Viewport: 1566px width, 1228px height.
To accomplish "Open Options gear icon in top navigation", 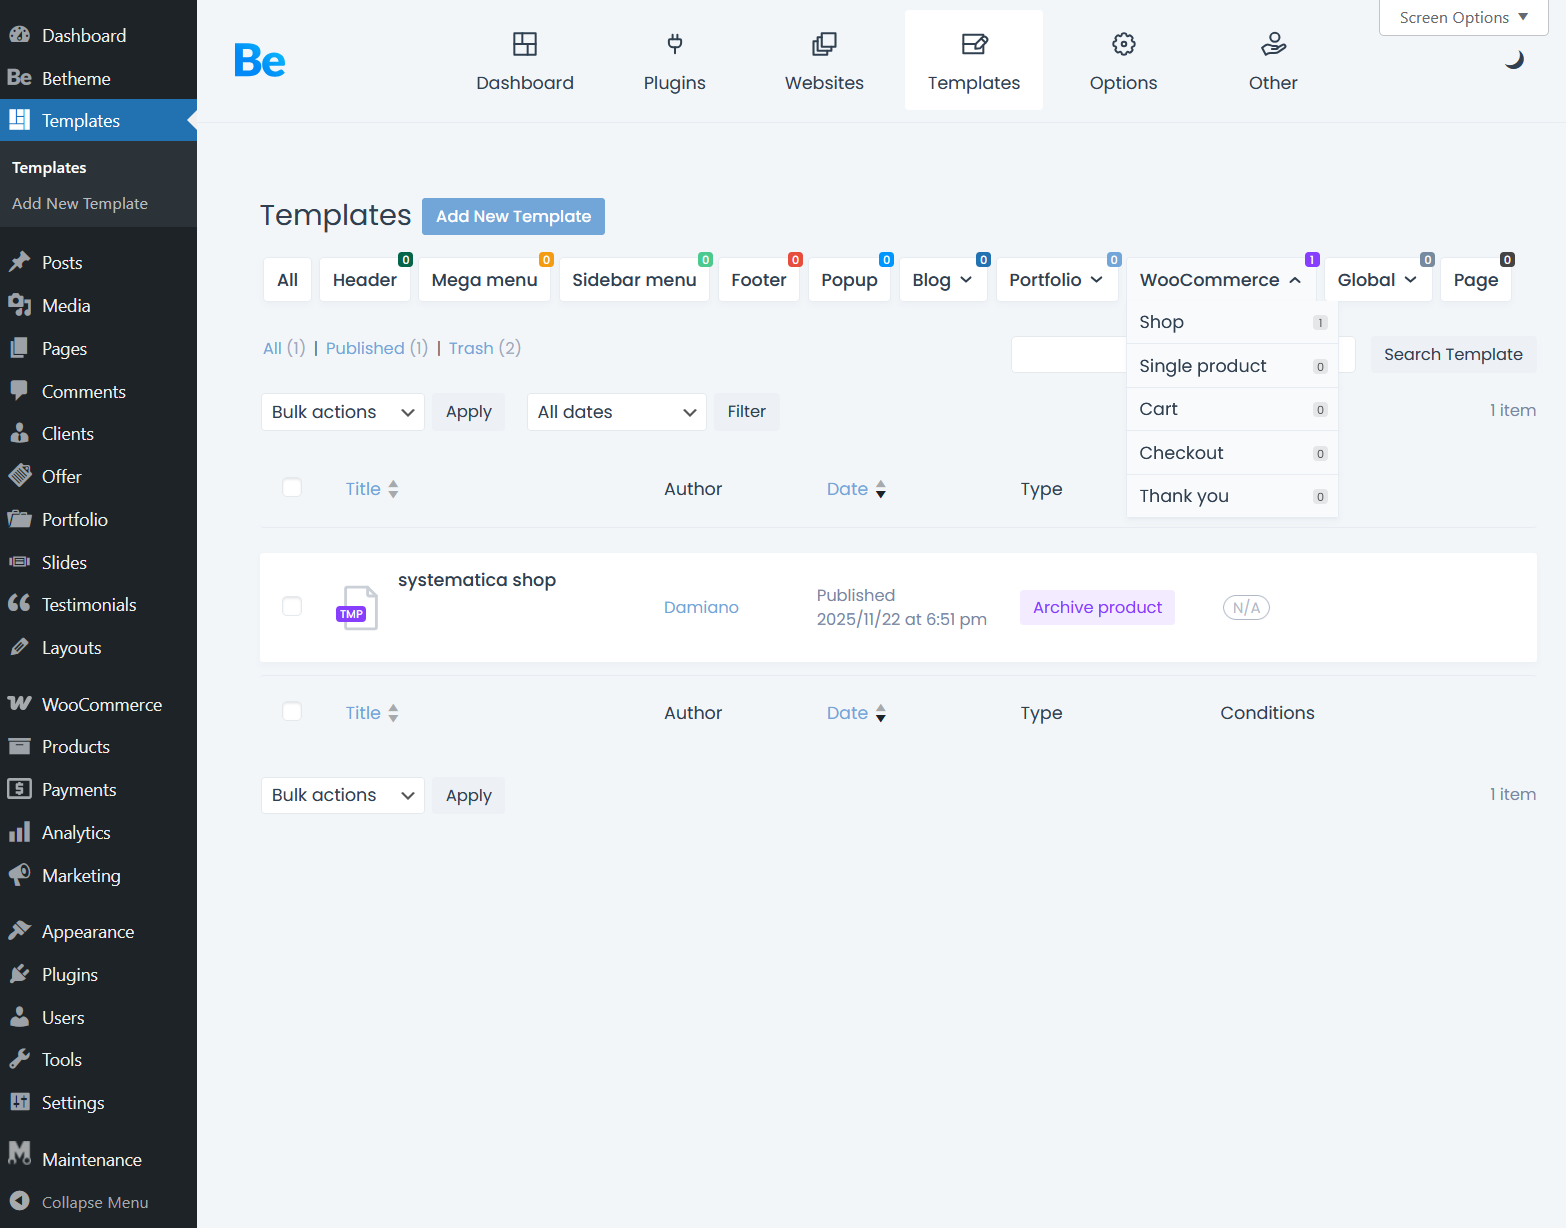I will [x=1123, y=44].
